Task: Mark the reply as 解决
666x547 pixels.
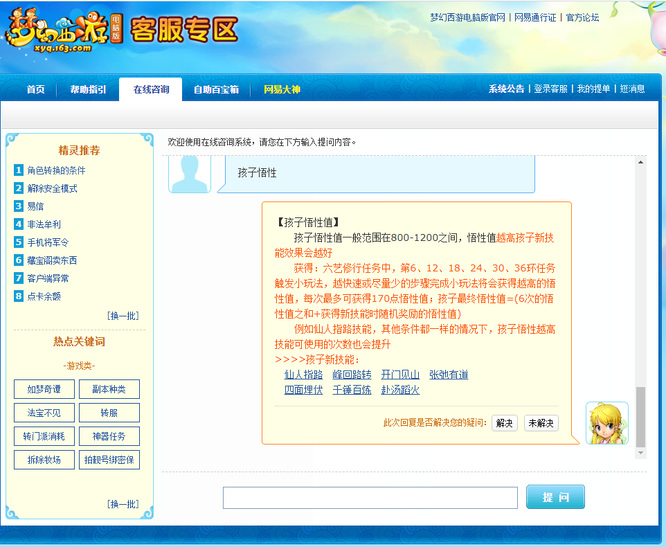Action: pos(504,423)
